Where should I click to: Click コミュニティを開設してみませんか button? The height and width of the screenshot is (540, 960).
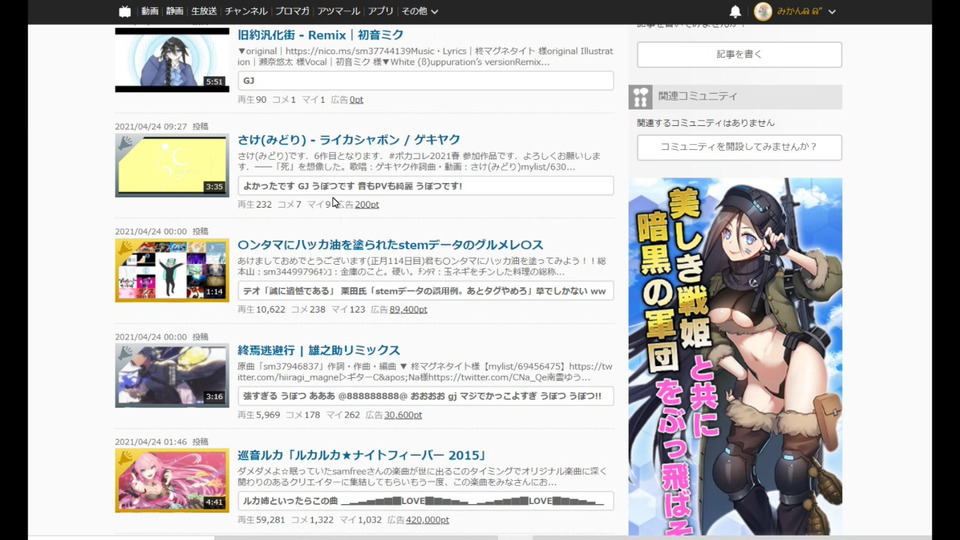coord(739,147)
